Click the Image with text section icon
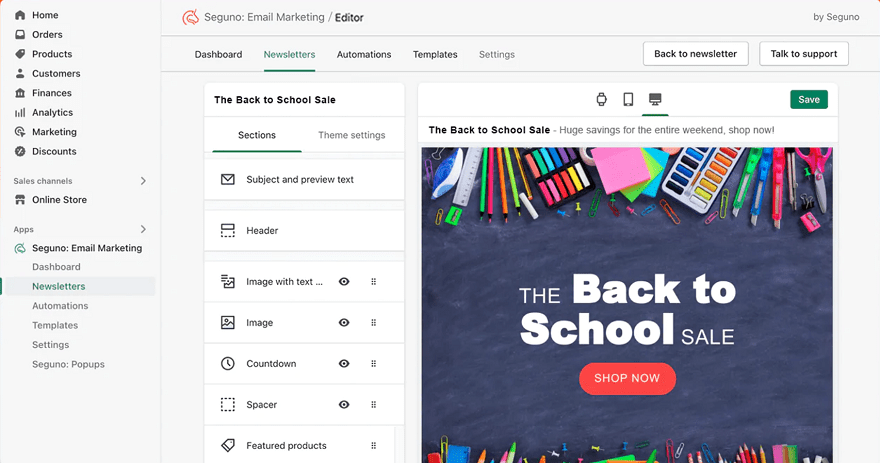 click(x=228, y=282)
